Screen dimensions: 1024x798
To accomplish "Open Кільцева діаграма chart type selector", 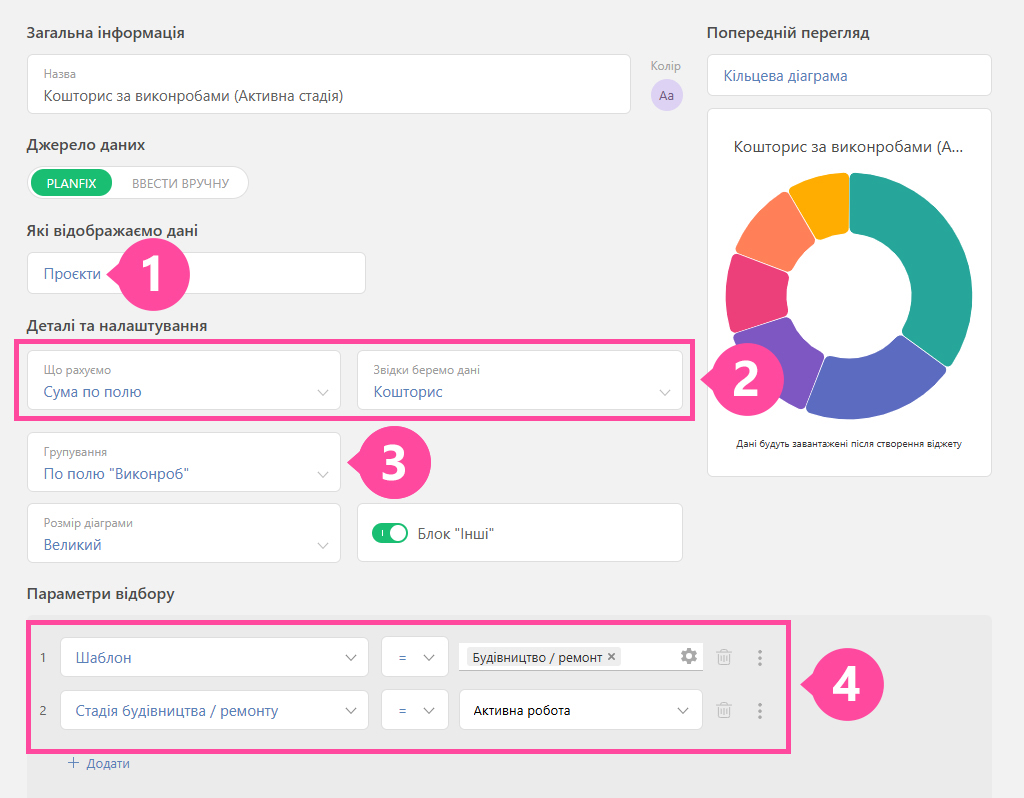I will [849, 76].
